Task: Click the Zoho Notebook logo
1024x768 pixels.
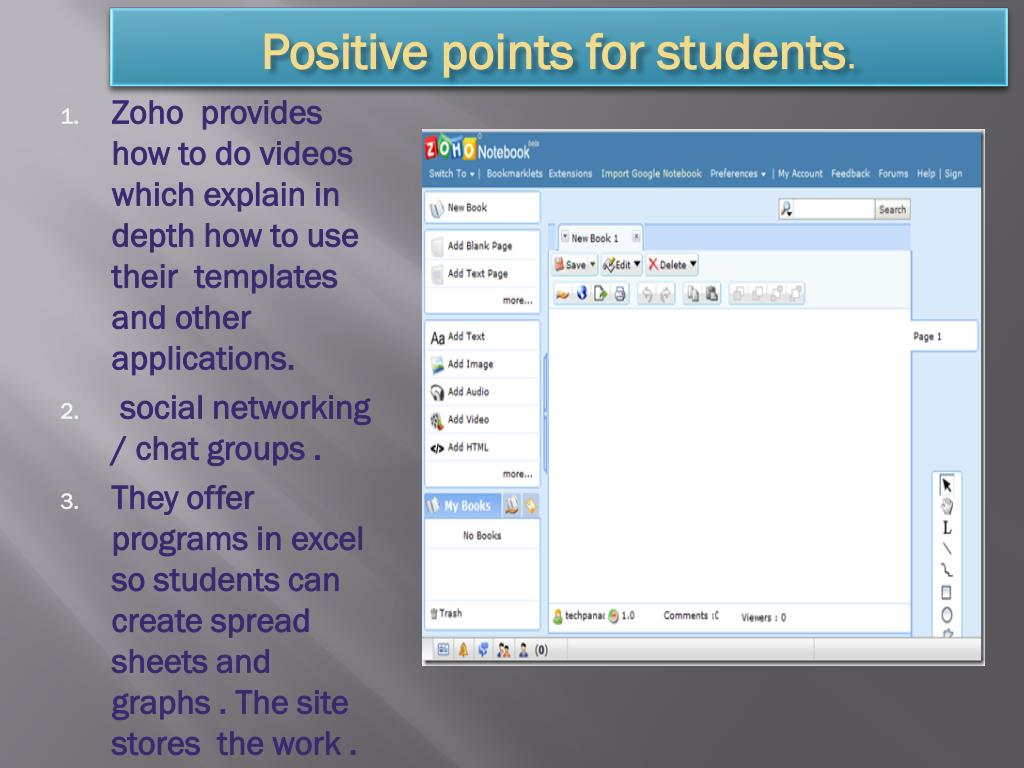Action: coord(481,148)
